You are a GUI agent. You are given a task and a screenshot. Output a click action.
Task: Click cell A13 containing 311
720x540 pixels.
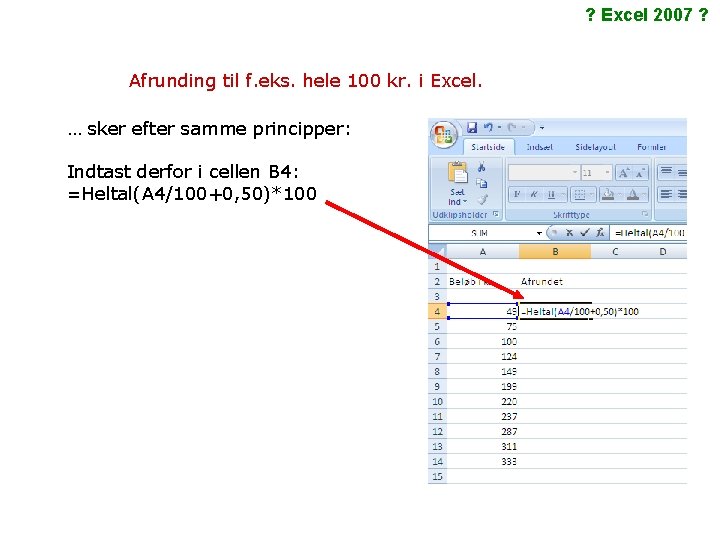pyautogui.click(x=483, y=446)
